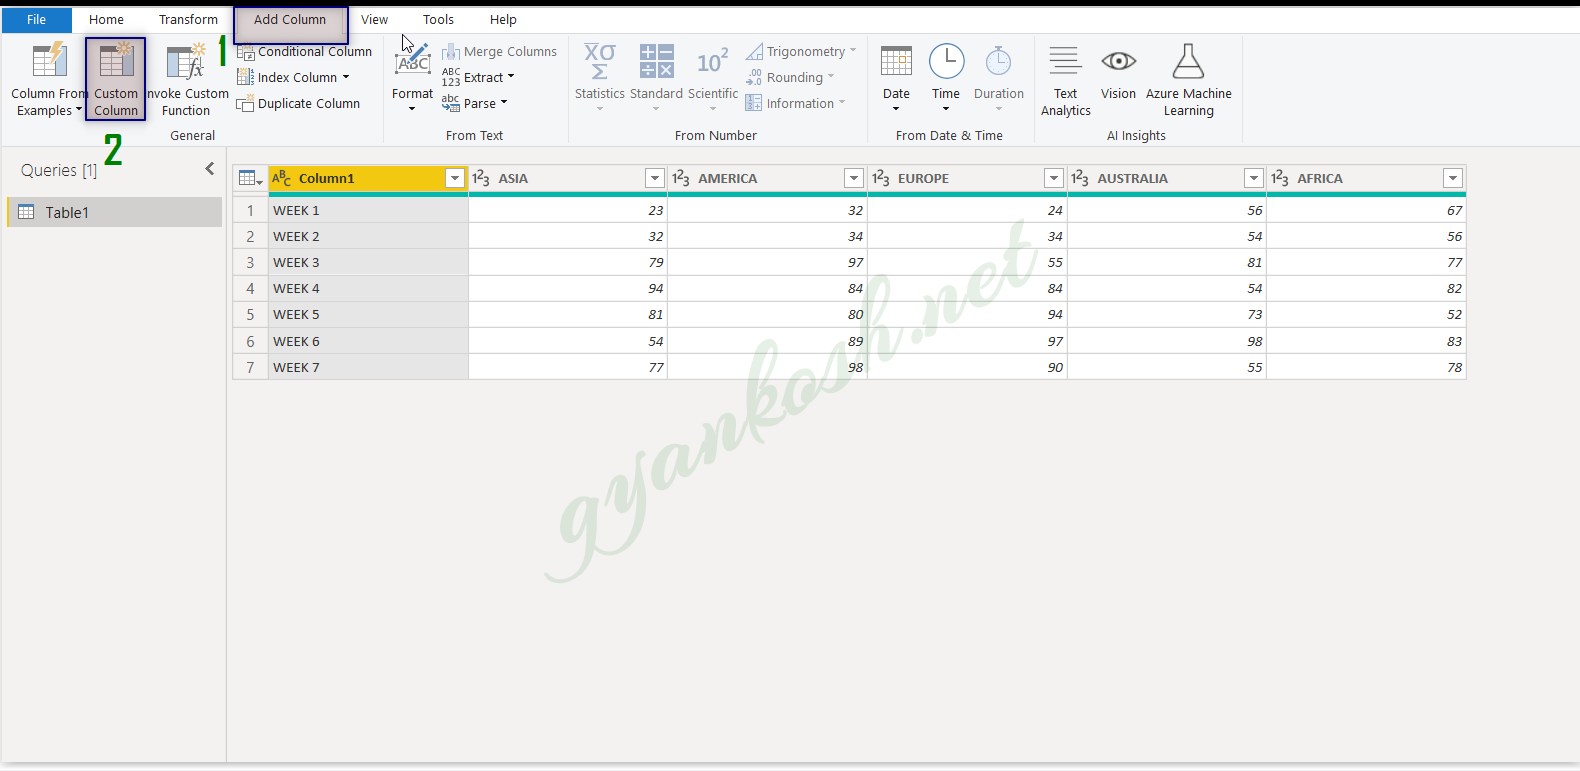Image resolution: width=1580 pixels, height=771 pixels.
Task: Switch to the View tab
Action: coord(374,20)
